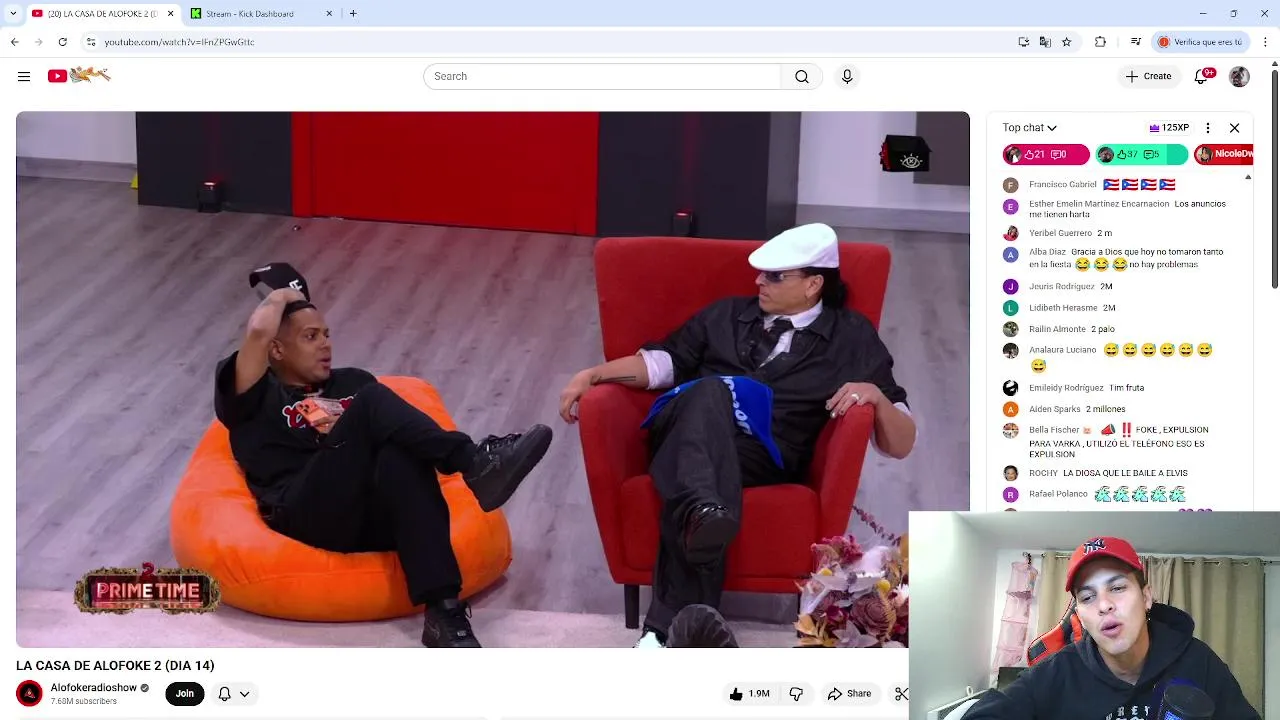Close the live chat panel
Image resolution: width=1280 pixels, height=720 pixels.
[x=1234, y=128]
